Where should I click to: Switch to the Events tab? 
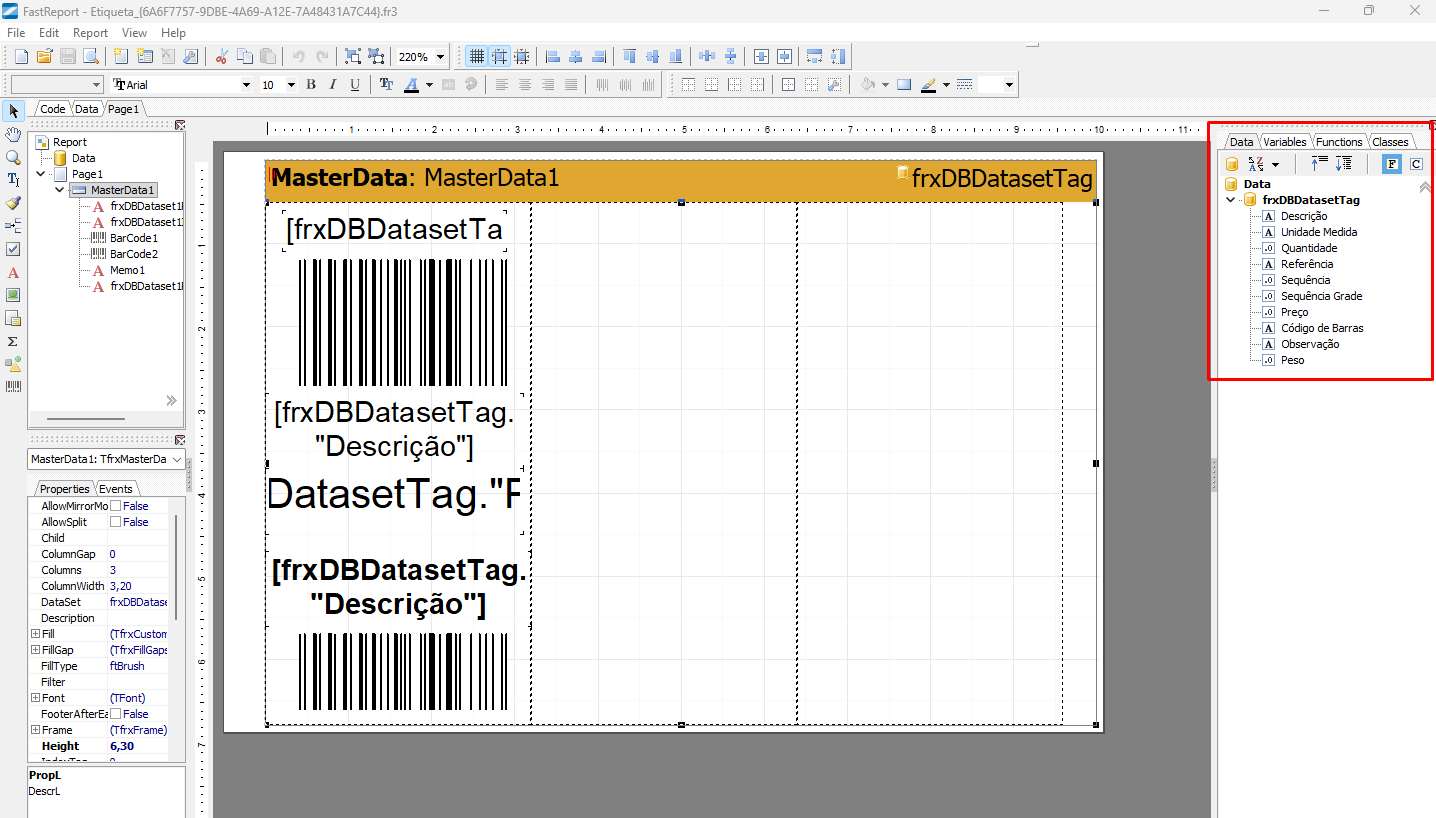(115, 489)
